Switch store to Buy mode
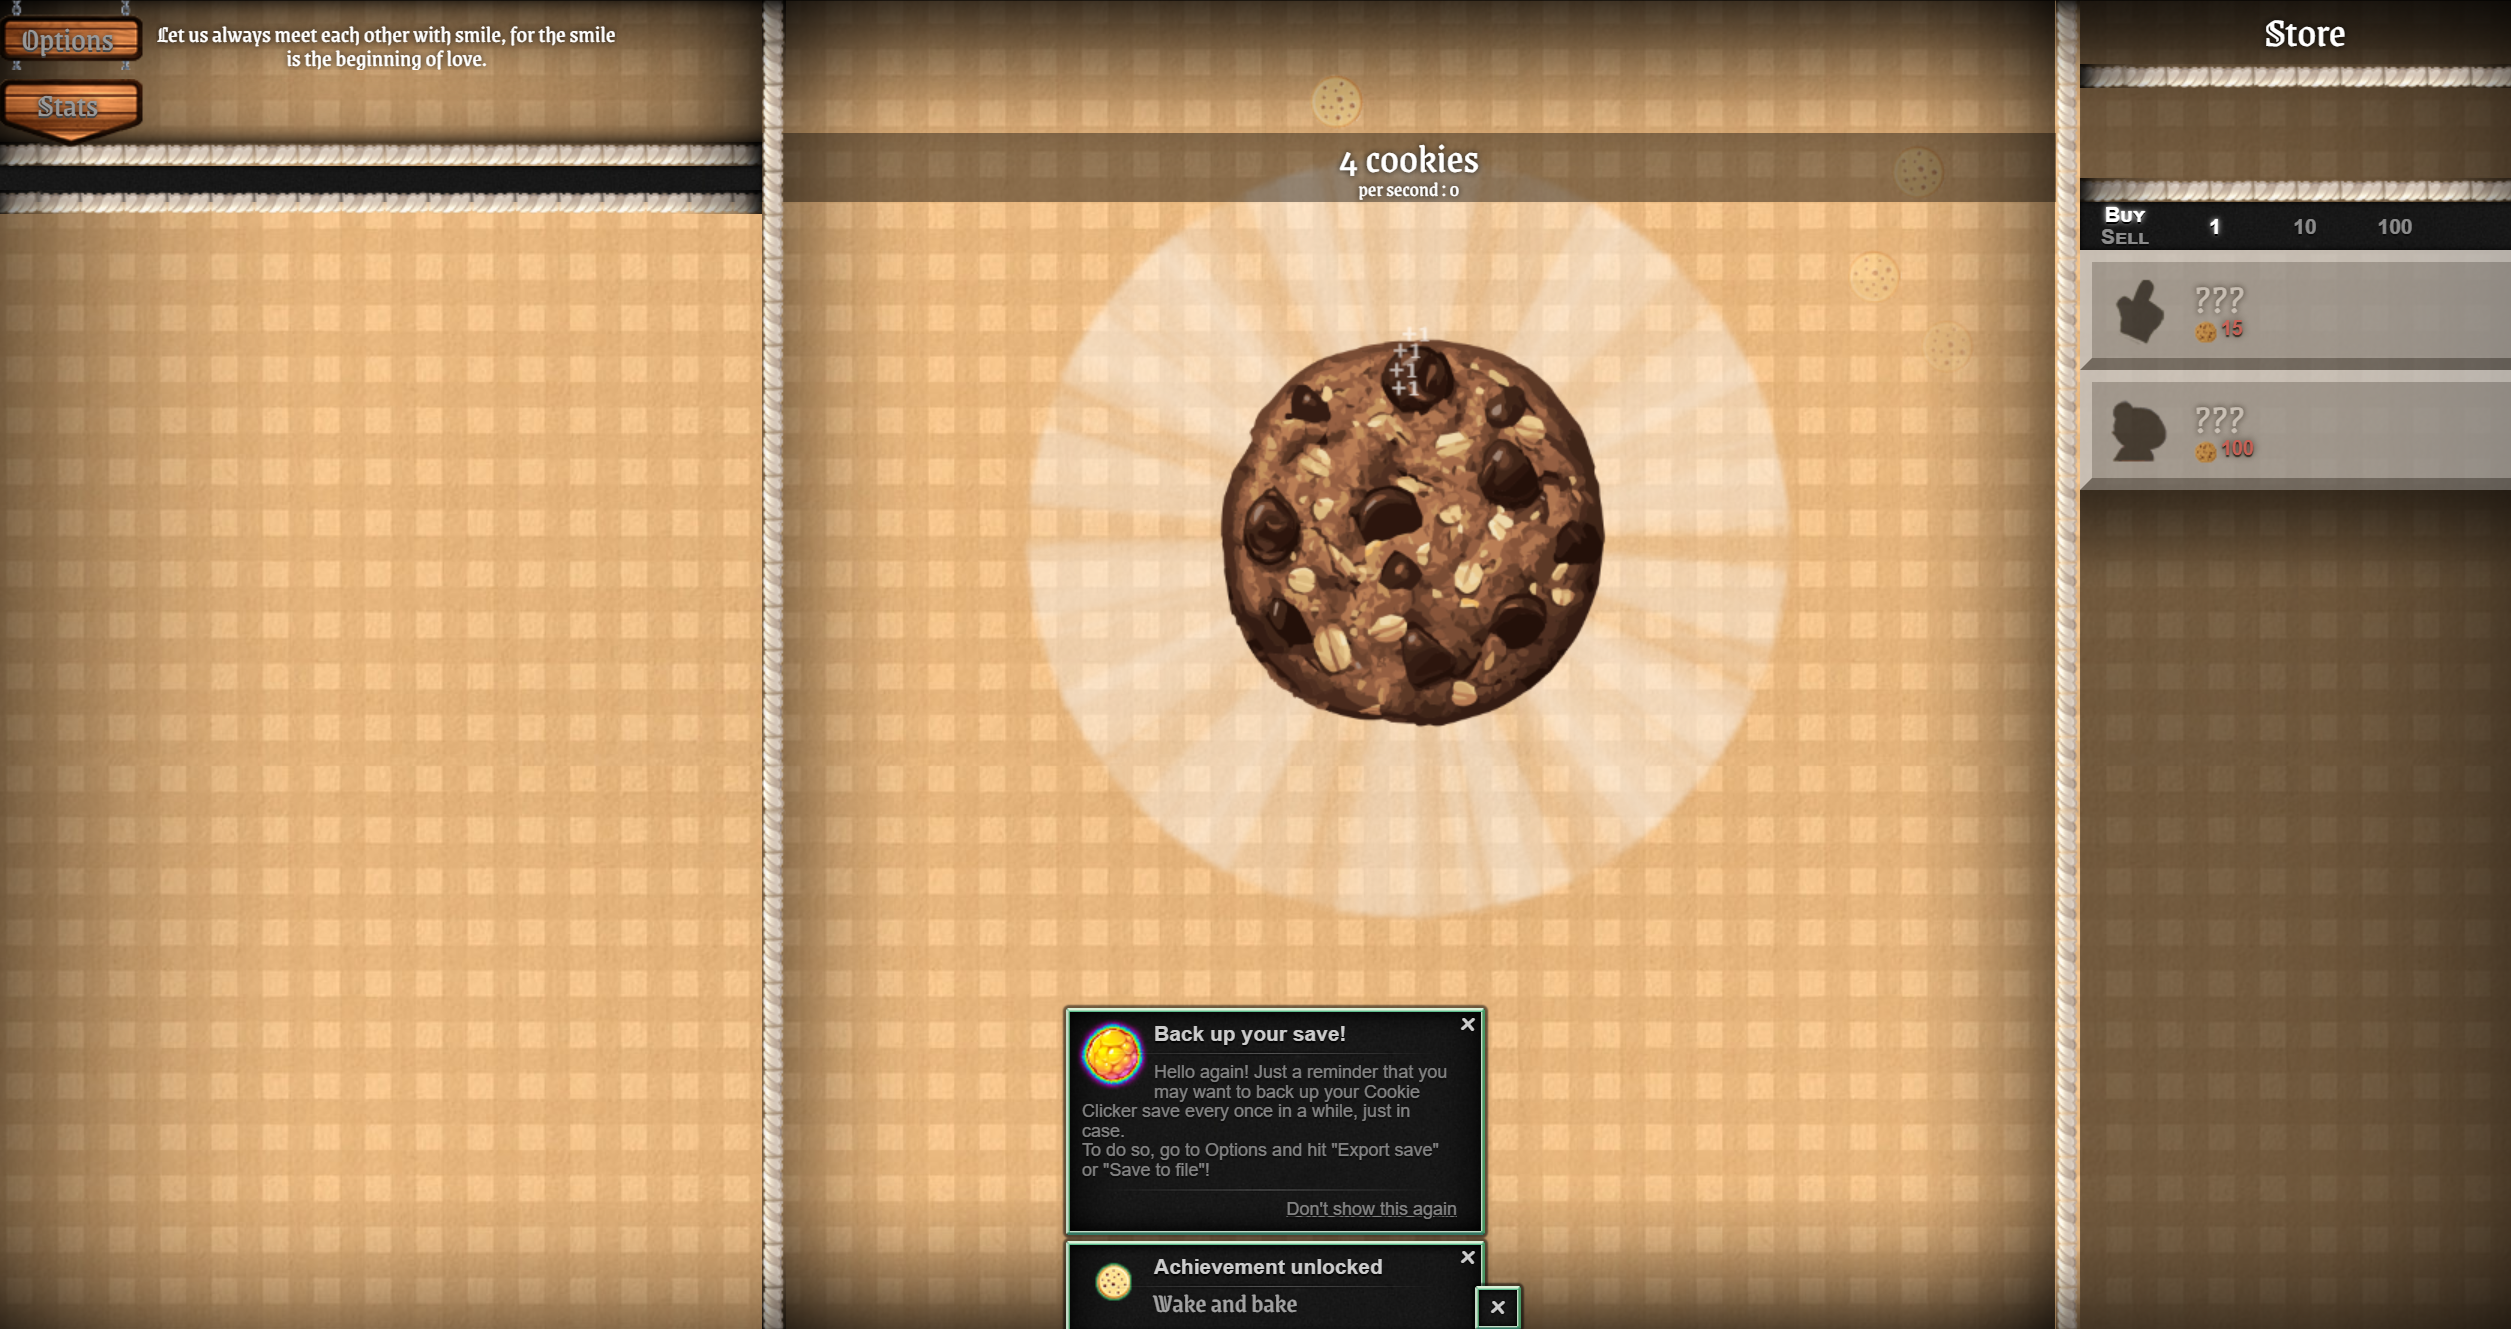The image size is (2511, 1329). (x=2124, y=215)
